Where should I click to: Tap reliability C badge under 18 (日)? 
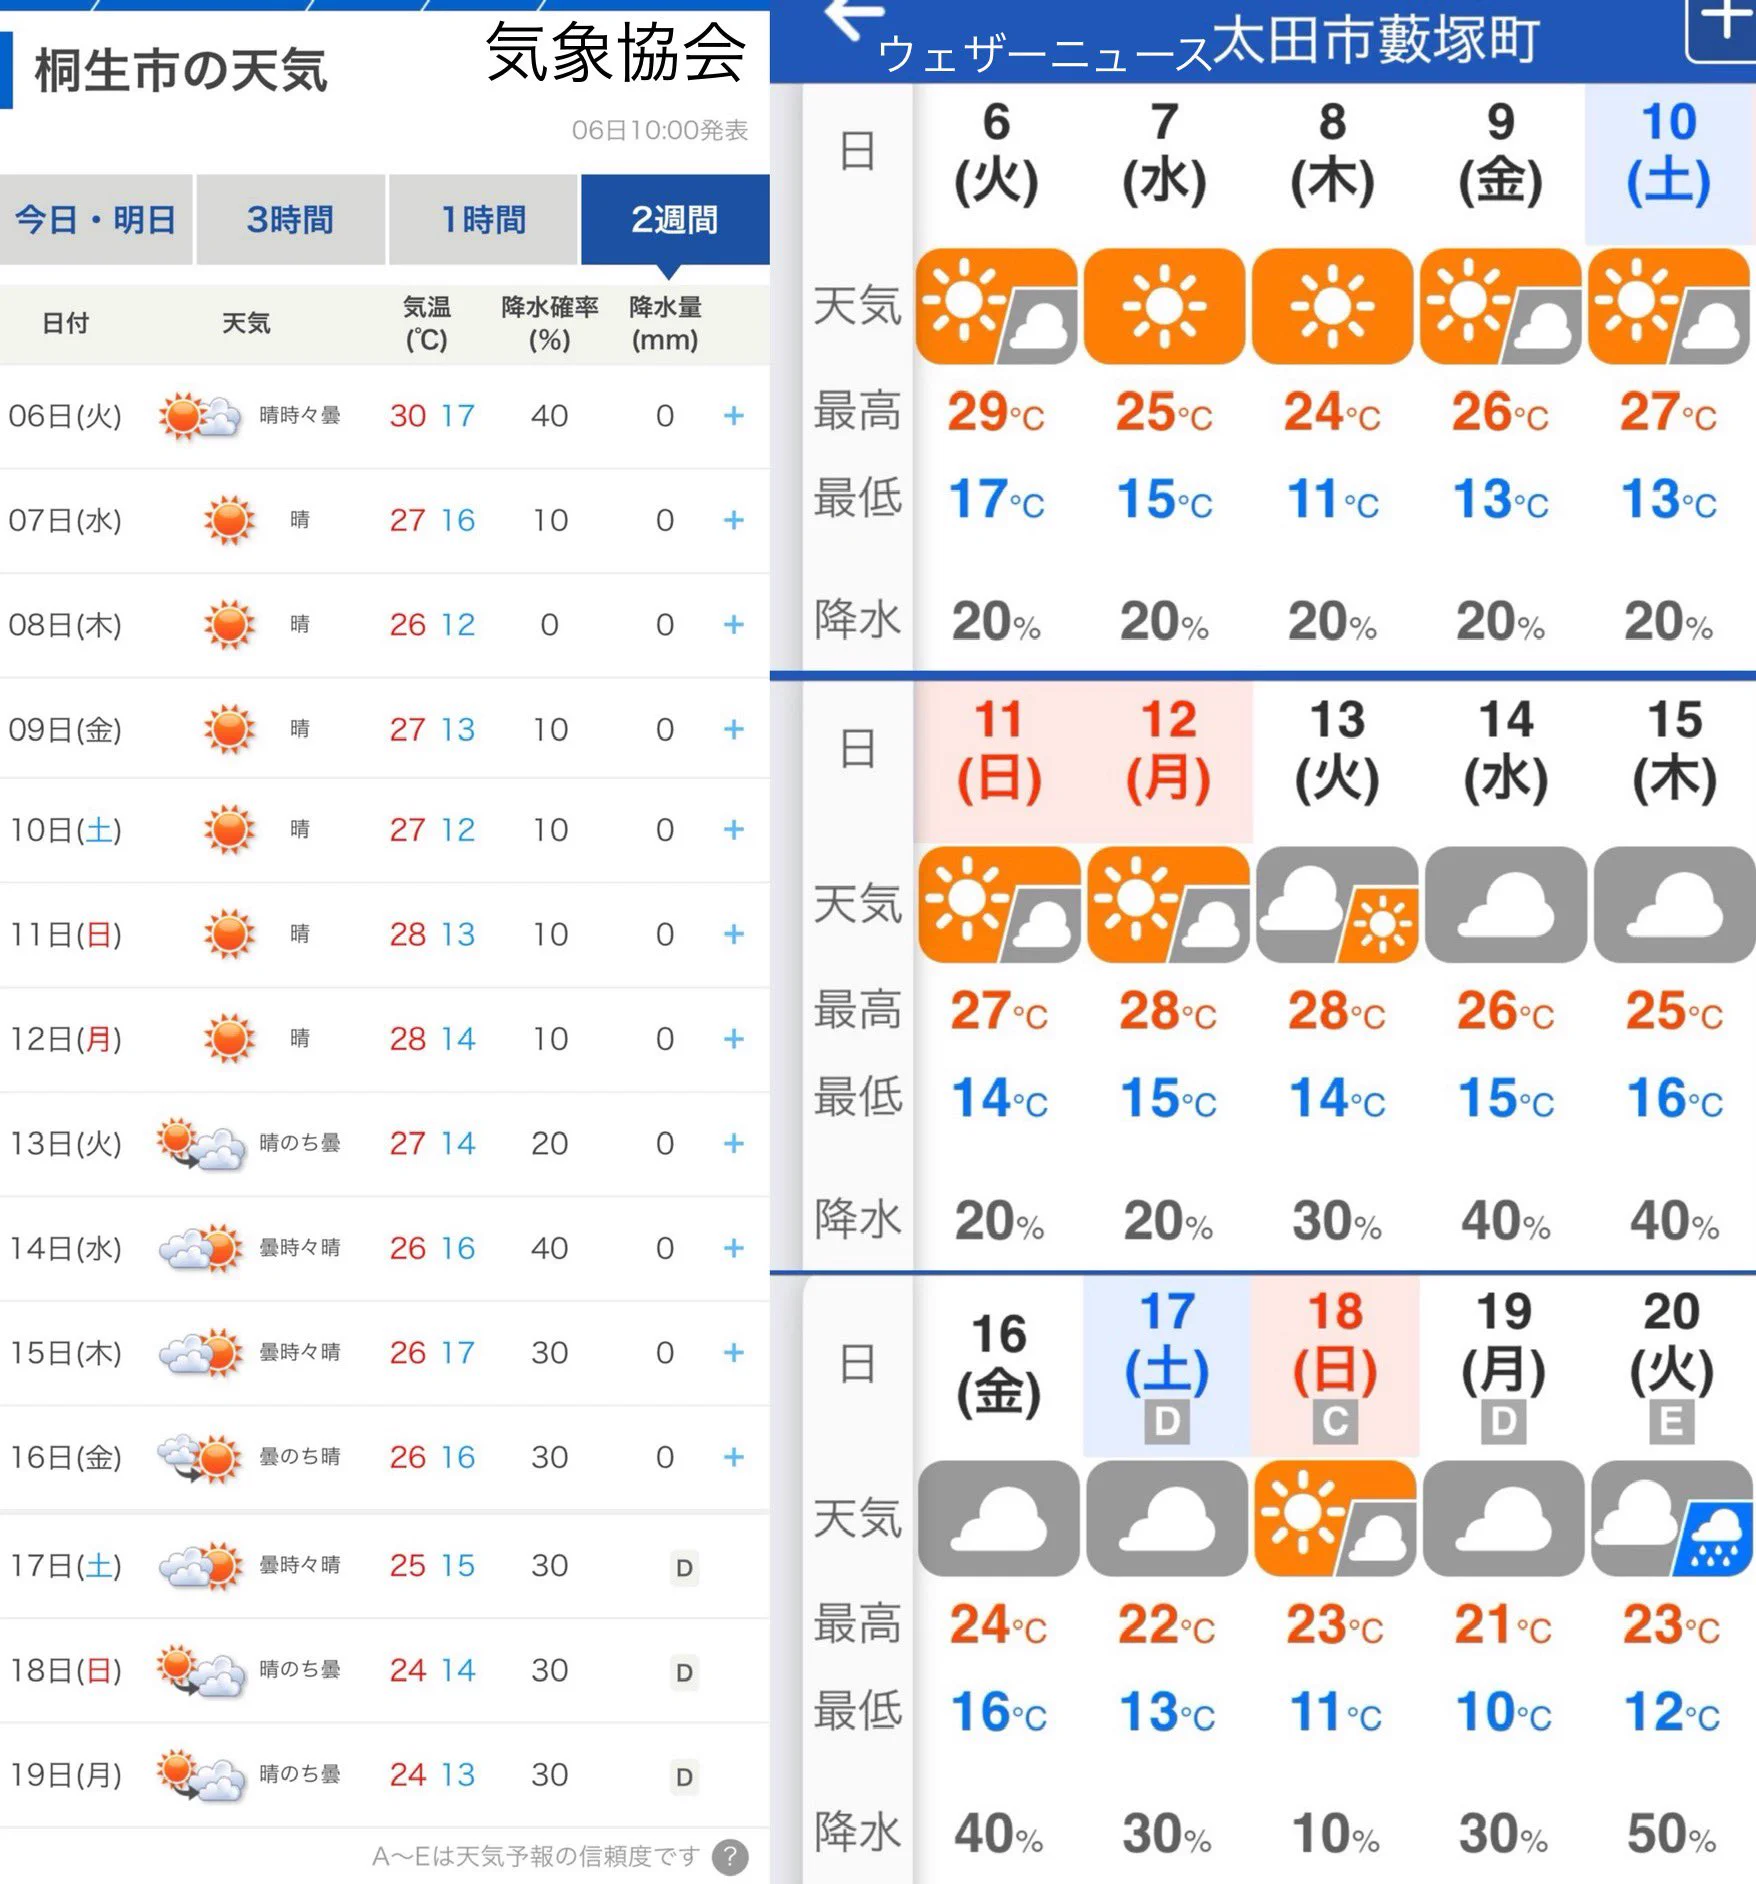[1335, 1421]
